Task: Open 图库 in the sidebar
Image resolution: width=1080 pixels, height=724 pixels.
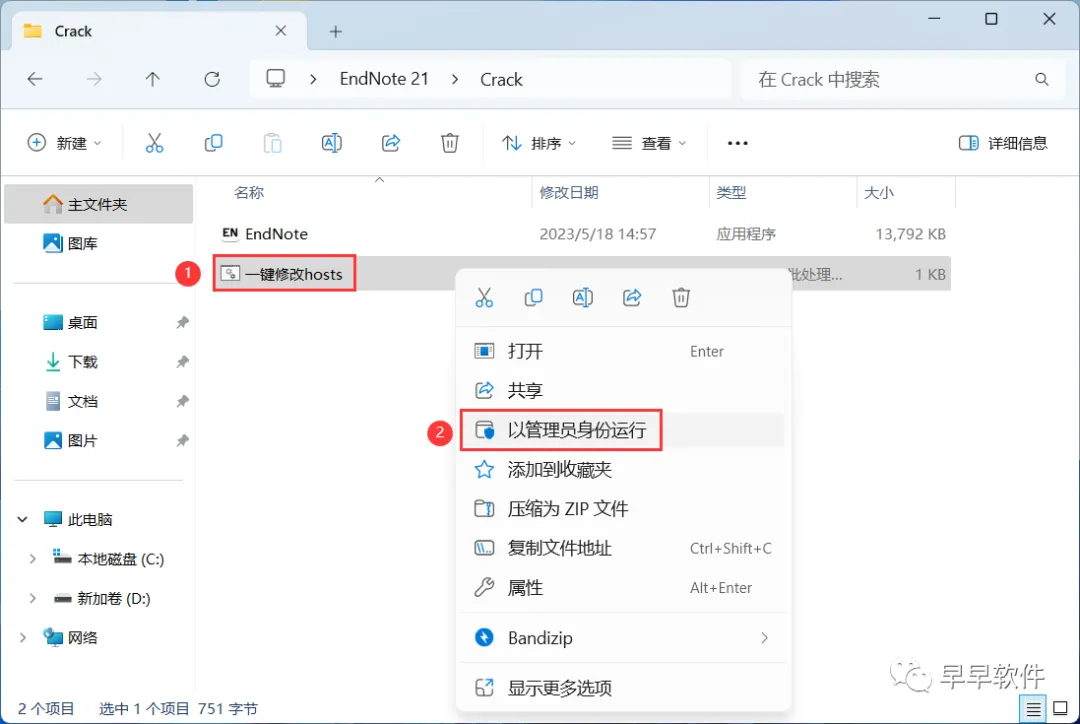Action: (x=98, y=243)
